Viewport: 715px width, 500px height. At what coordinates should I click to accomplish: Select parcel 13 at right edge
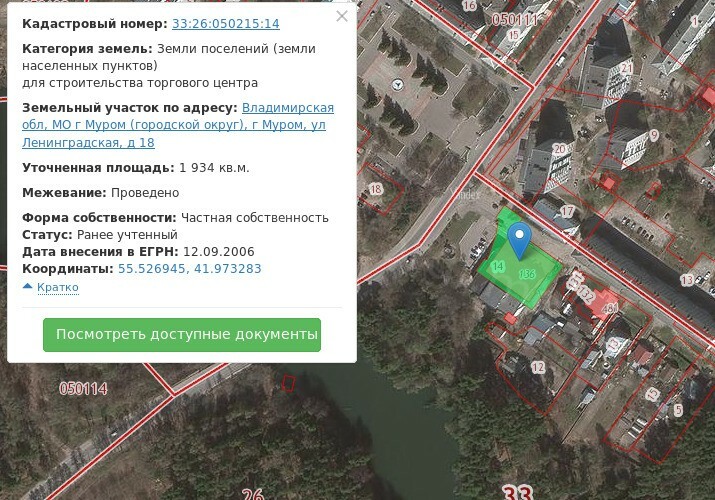tap(686, 280)
